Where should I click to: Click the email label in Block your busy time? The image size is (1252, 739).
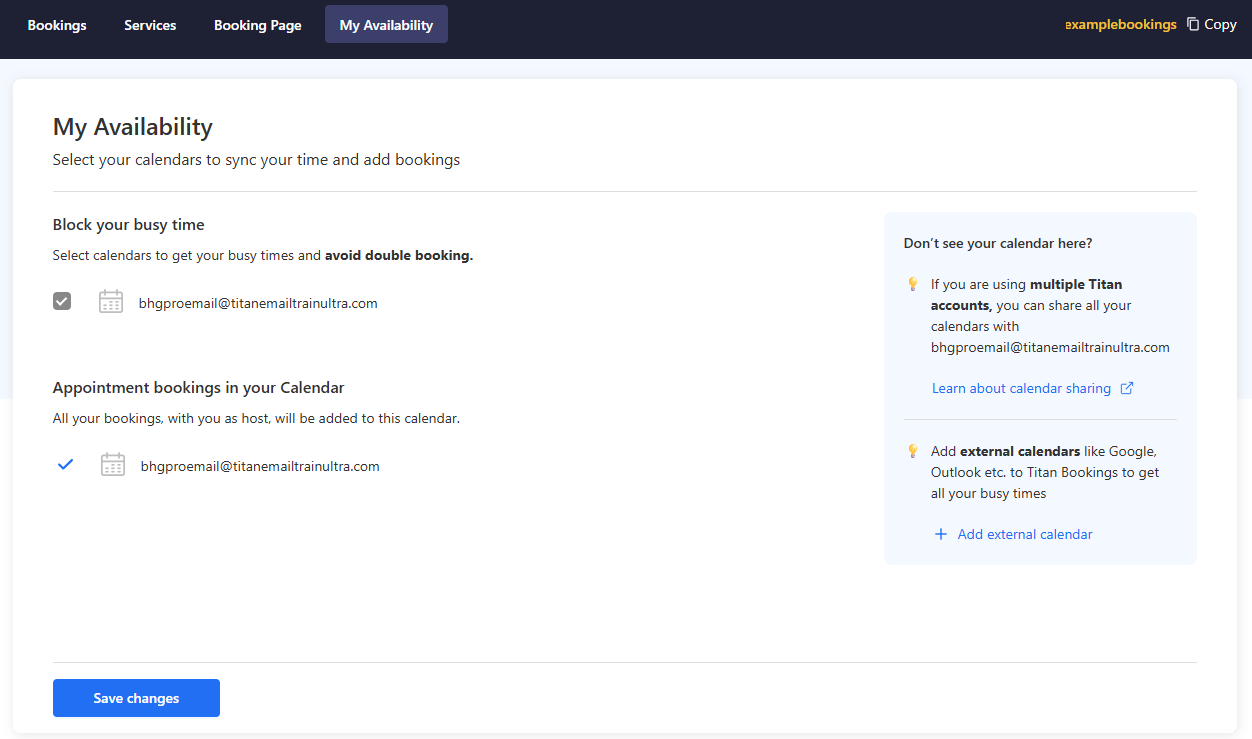pos(258,303)
